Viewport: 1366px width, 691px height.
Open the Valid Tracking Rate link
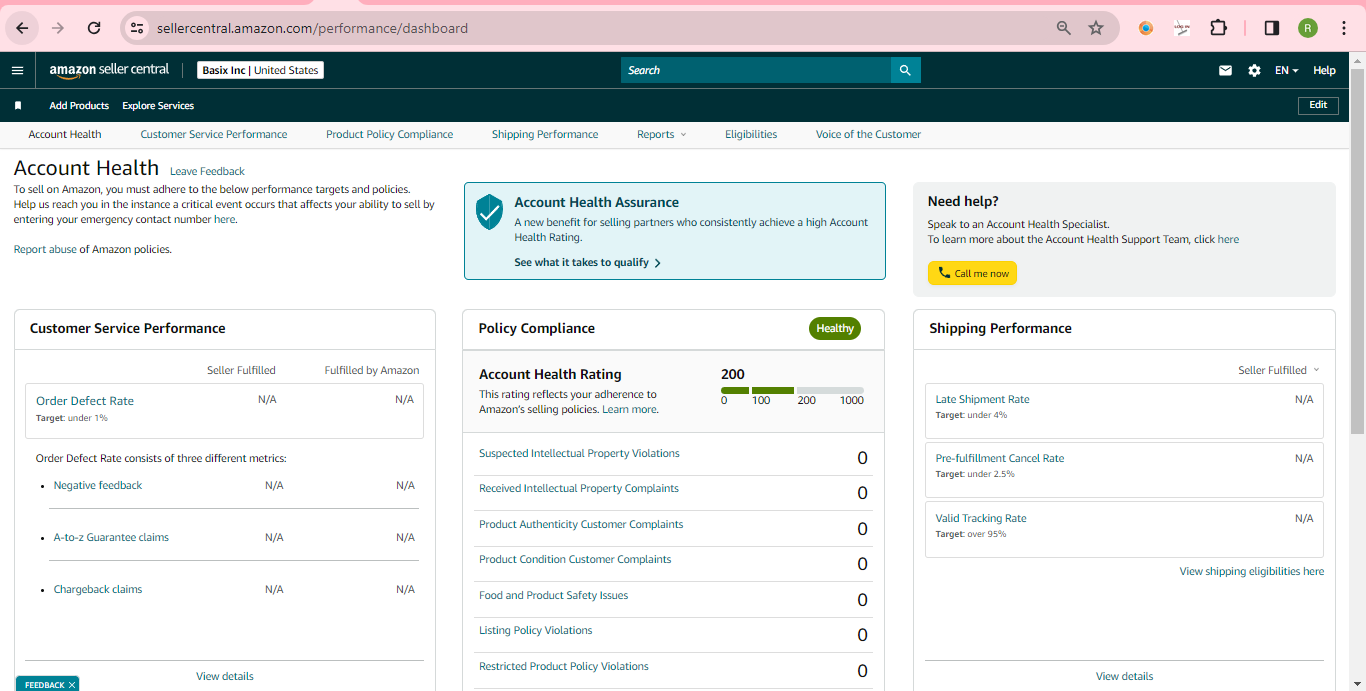coord(981,518)
